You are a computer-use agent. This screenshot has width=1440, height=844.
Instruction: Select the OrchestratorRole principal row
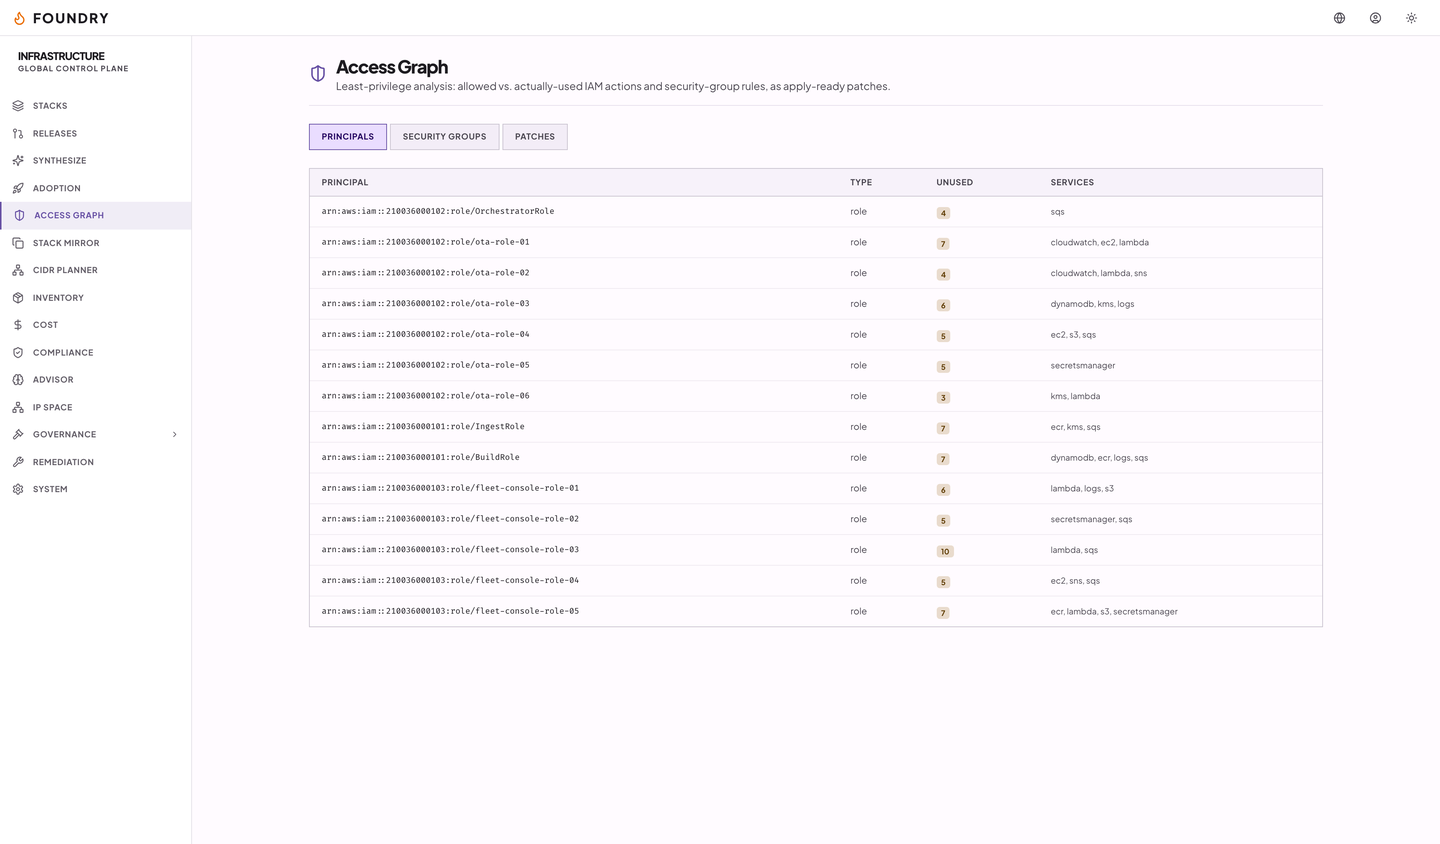click(x=816, y=212)
